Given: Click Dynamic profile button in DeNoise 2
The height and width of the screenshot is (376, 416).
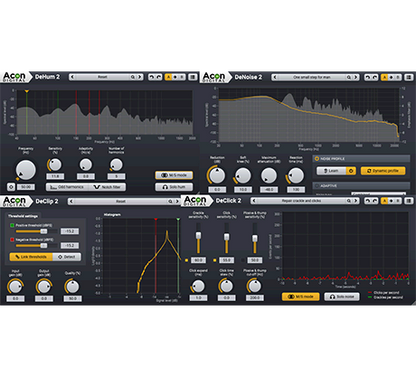Looking at the screenshot, I should pos(383,171).
